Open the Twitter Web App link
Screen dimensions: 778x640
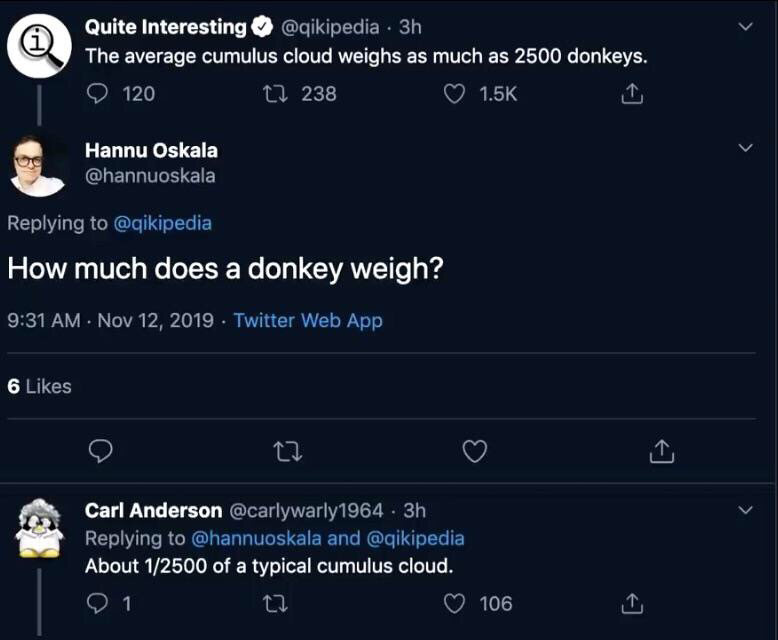click(x=308, y=321)
